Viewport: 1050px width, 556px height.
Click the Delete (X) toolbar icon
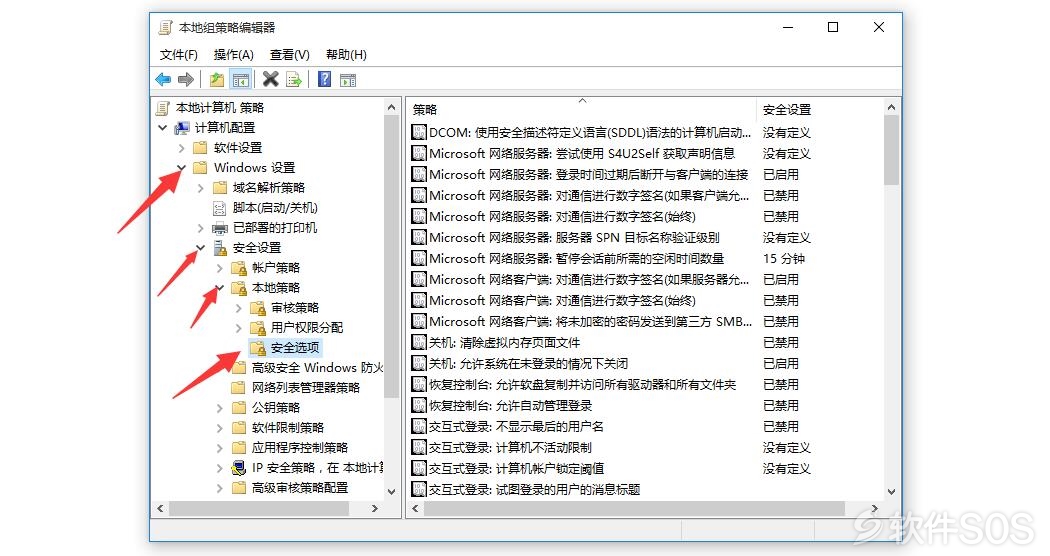271,80
